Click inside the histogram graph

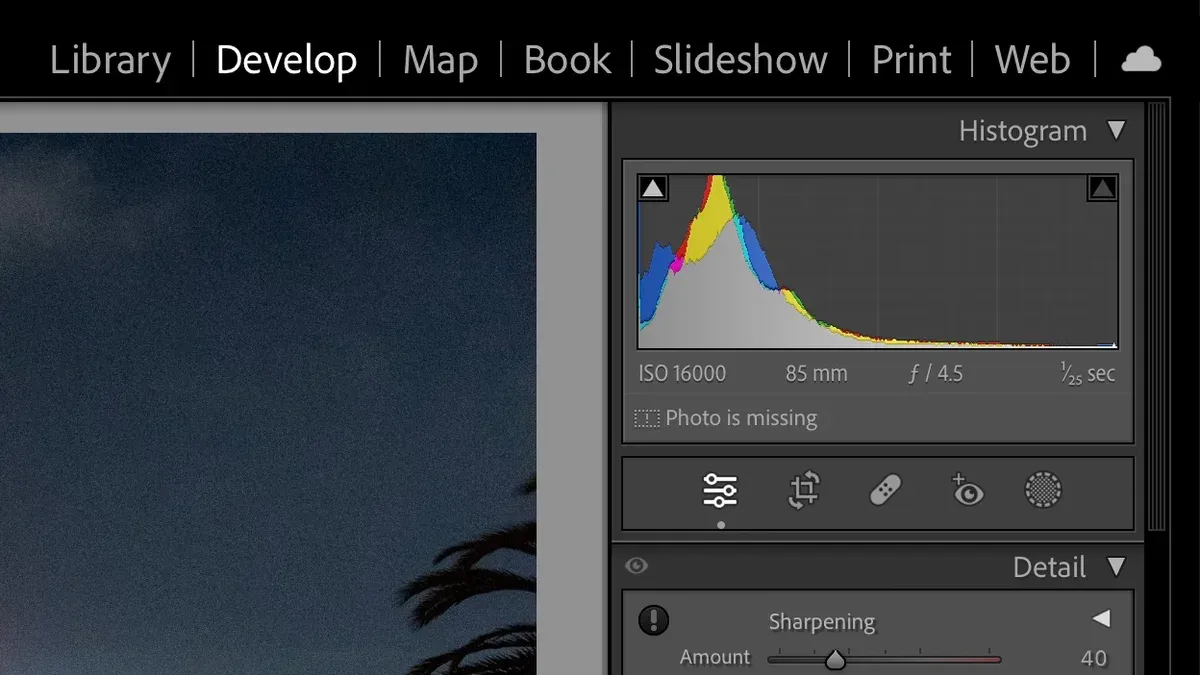(x=878, y=261)
